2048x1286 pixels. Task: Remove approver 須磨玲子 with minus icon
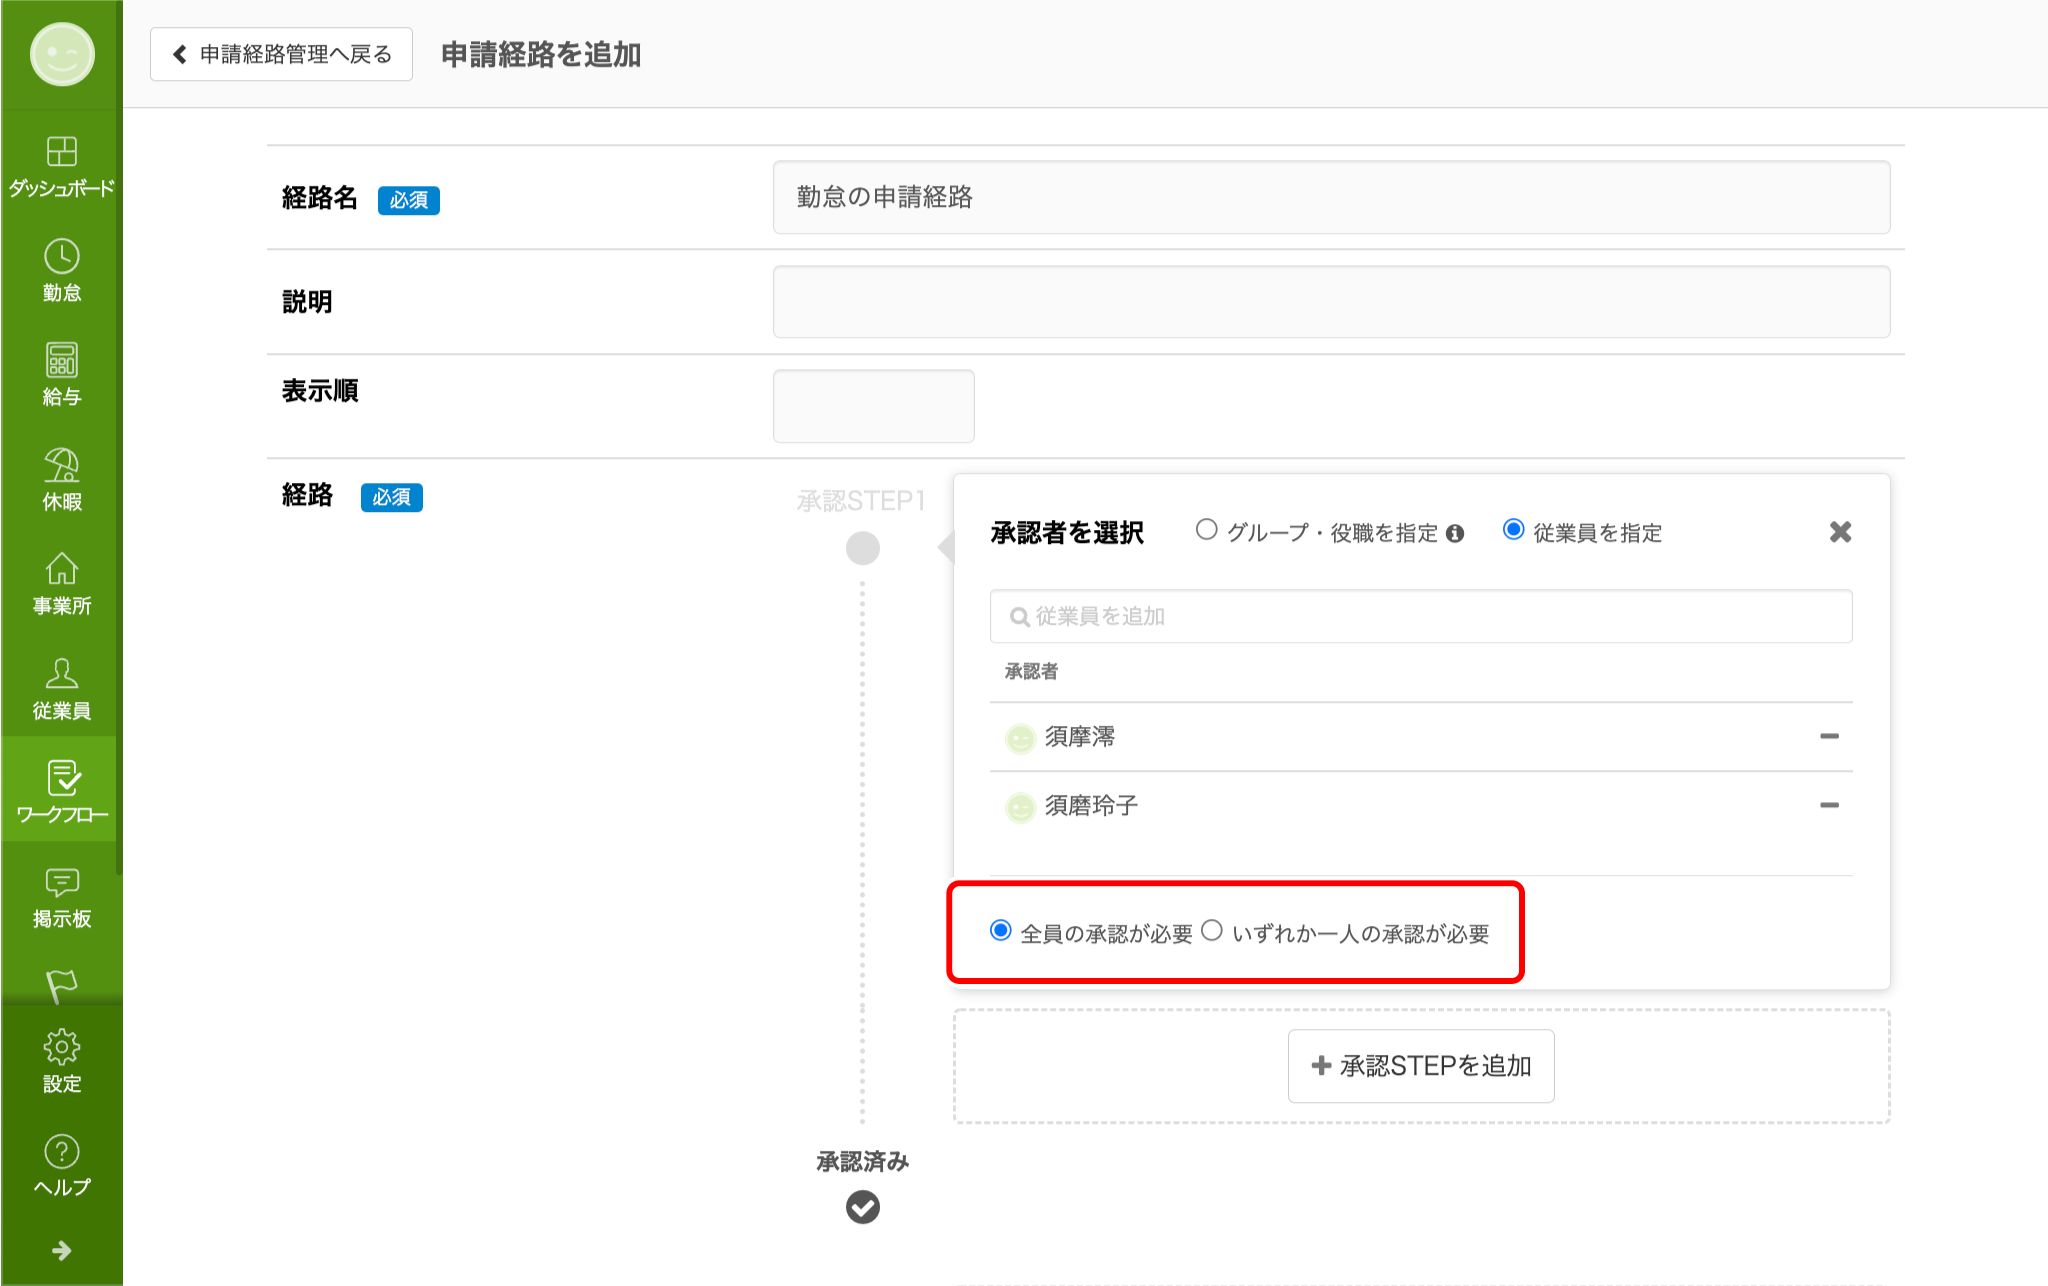1829,805
